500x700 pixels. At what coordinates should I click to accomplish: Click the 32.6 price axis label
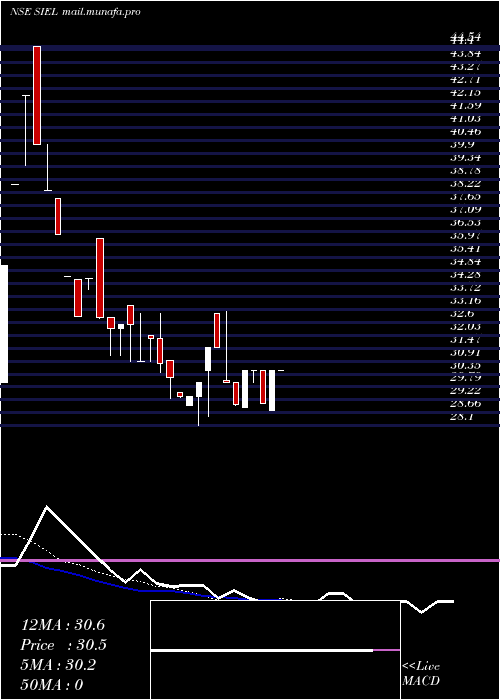pyautogui.click(x=463, y=313)
